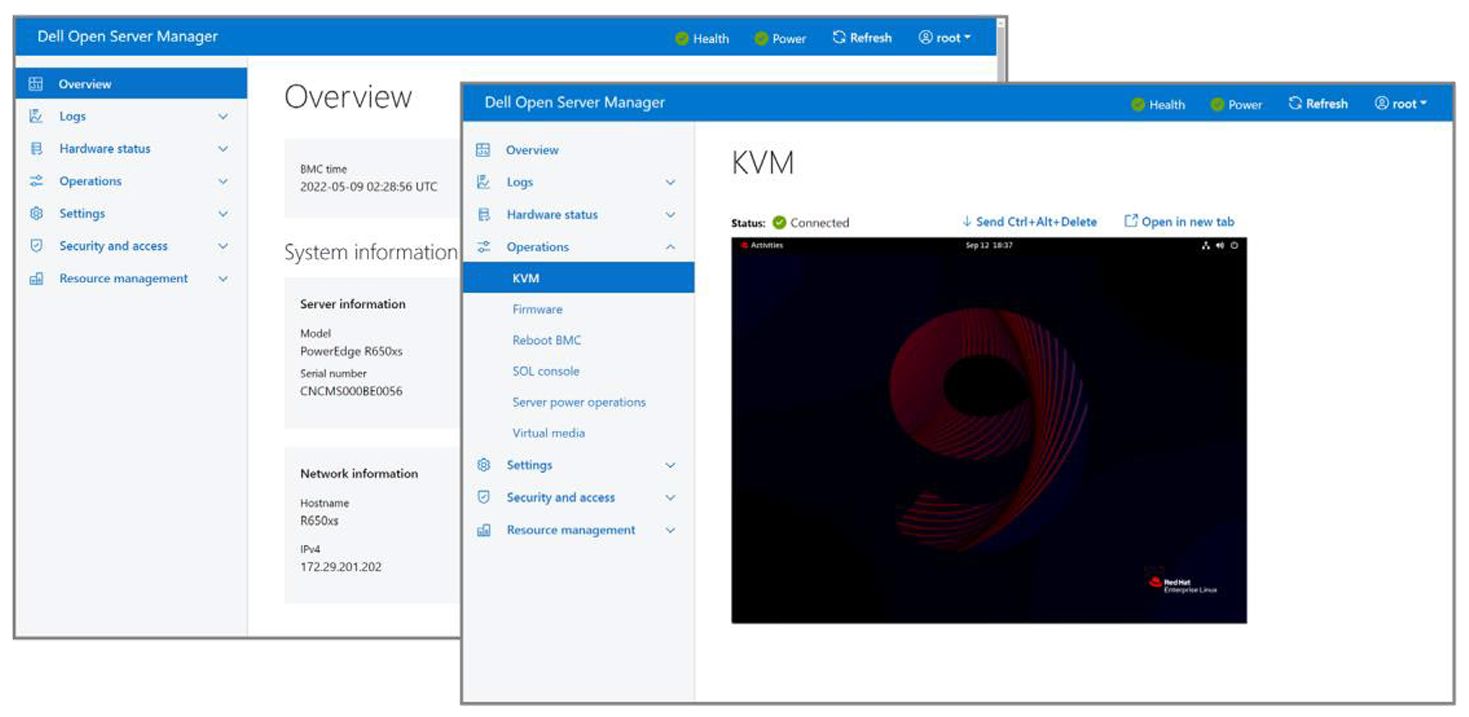Image resolution: width=1469 pixels, height=717 pixels.
Task: Click Open in new tab link
Action: point(1180,222)
